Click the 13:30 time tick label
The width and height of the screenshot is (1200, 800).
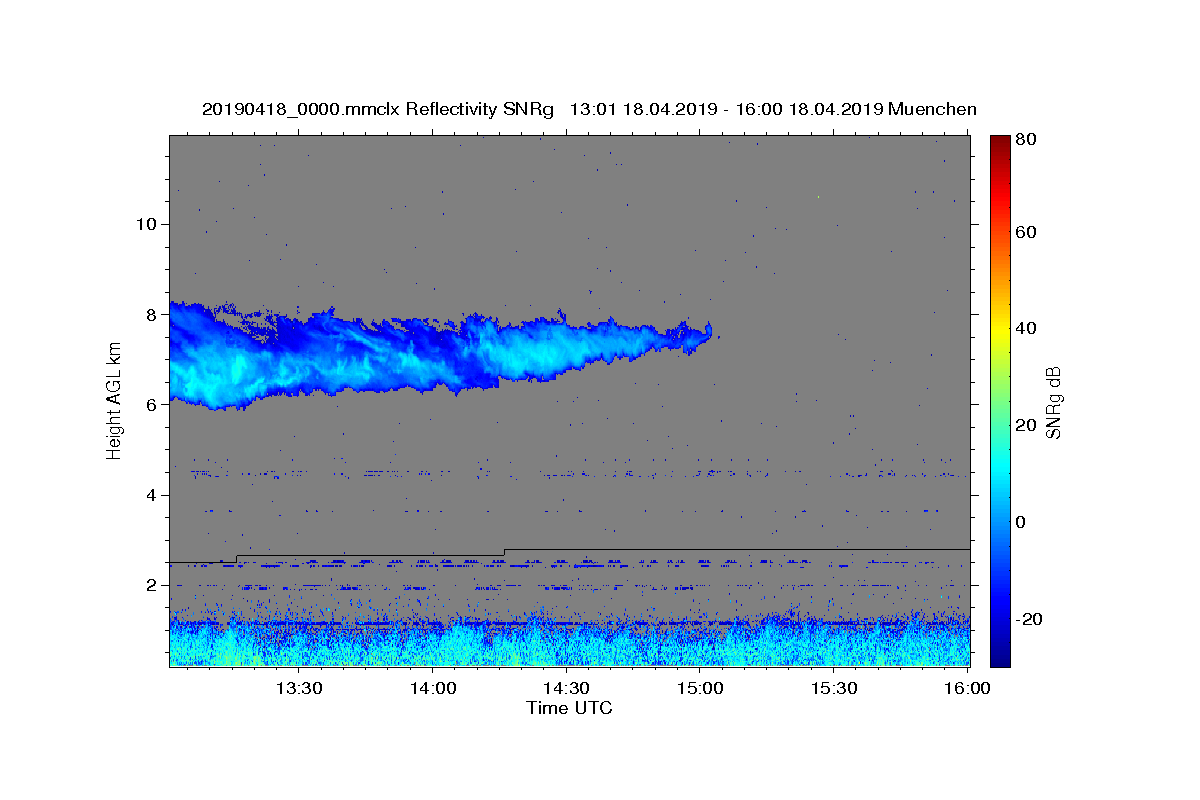point(298,688)
